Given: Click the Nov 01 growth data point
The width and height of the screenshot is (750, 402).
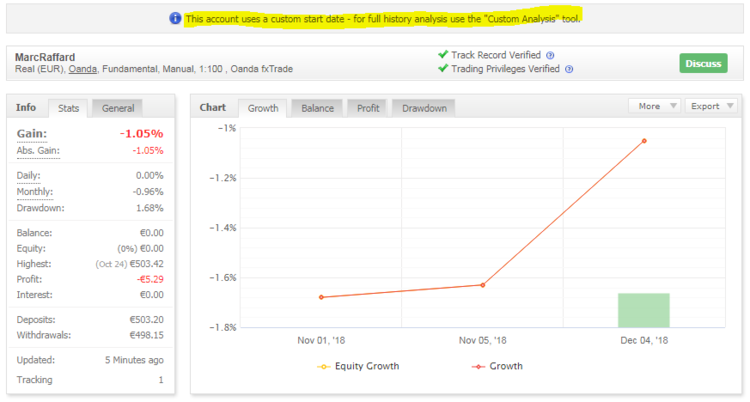Looking at the screenshot, I should tap(321, 297).
